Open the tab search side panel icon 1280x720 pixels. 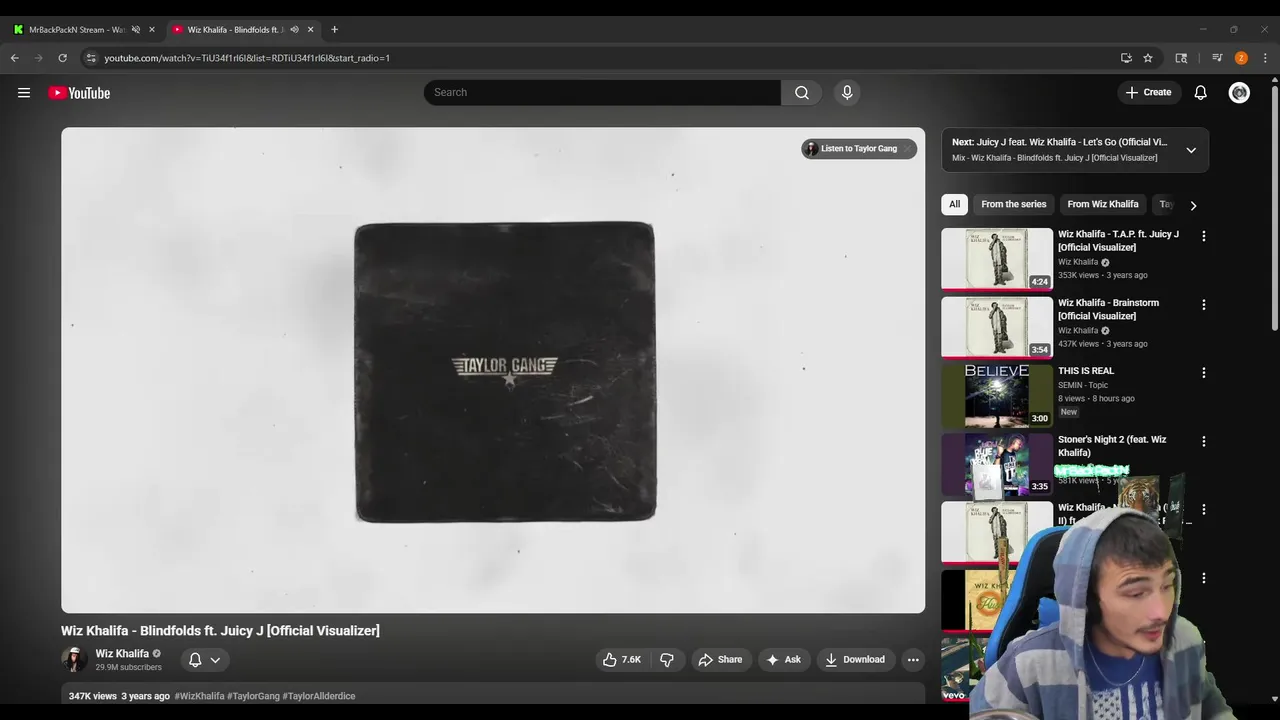click(x=1181, y=58)
